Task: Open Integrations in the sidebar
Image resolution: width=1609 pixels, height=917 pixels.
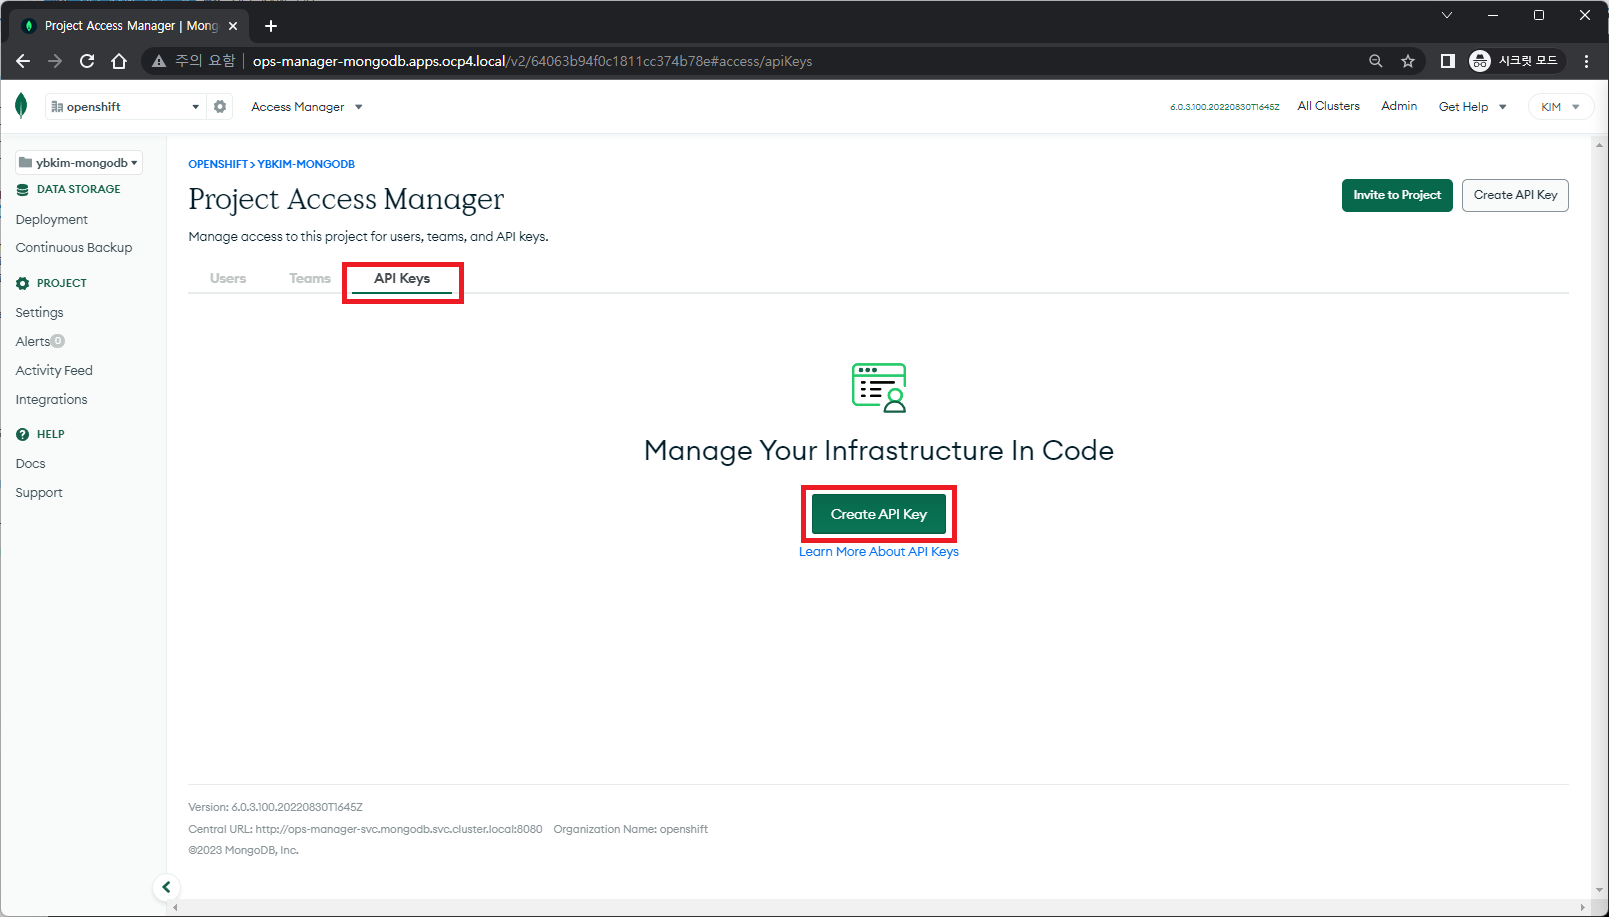Action: pos(51,399)
